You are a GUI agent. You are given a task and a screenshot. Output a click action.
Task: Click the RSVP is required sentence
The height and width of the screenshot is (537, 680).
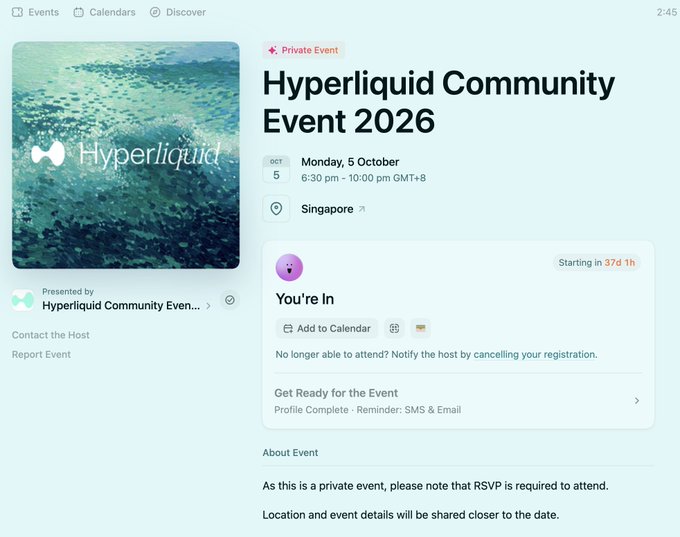tap(435, 486)
